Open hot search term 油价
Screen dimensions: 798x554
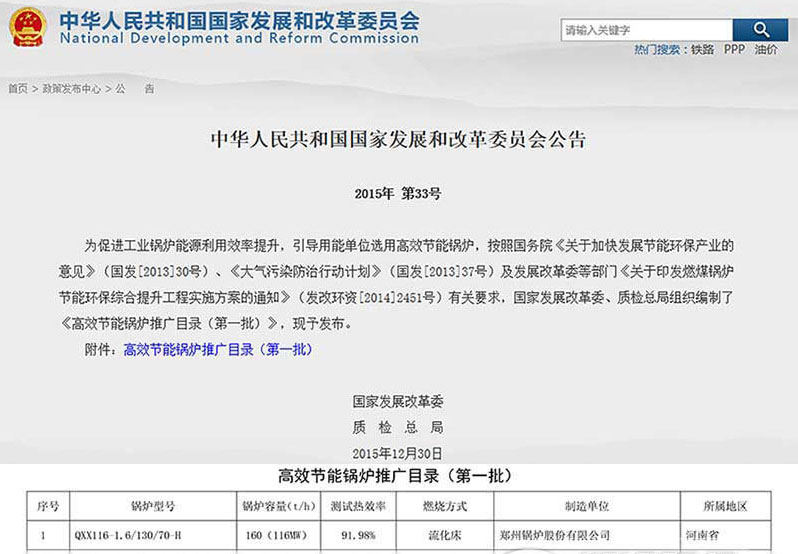point(765,49)
